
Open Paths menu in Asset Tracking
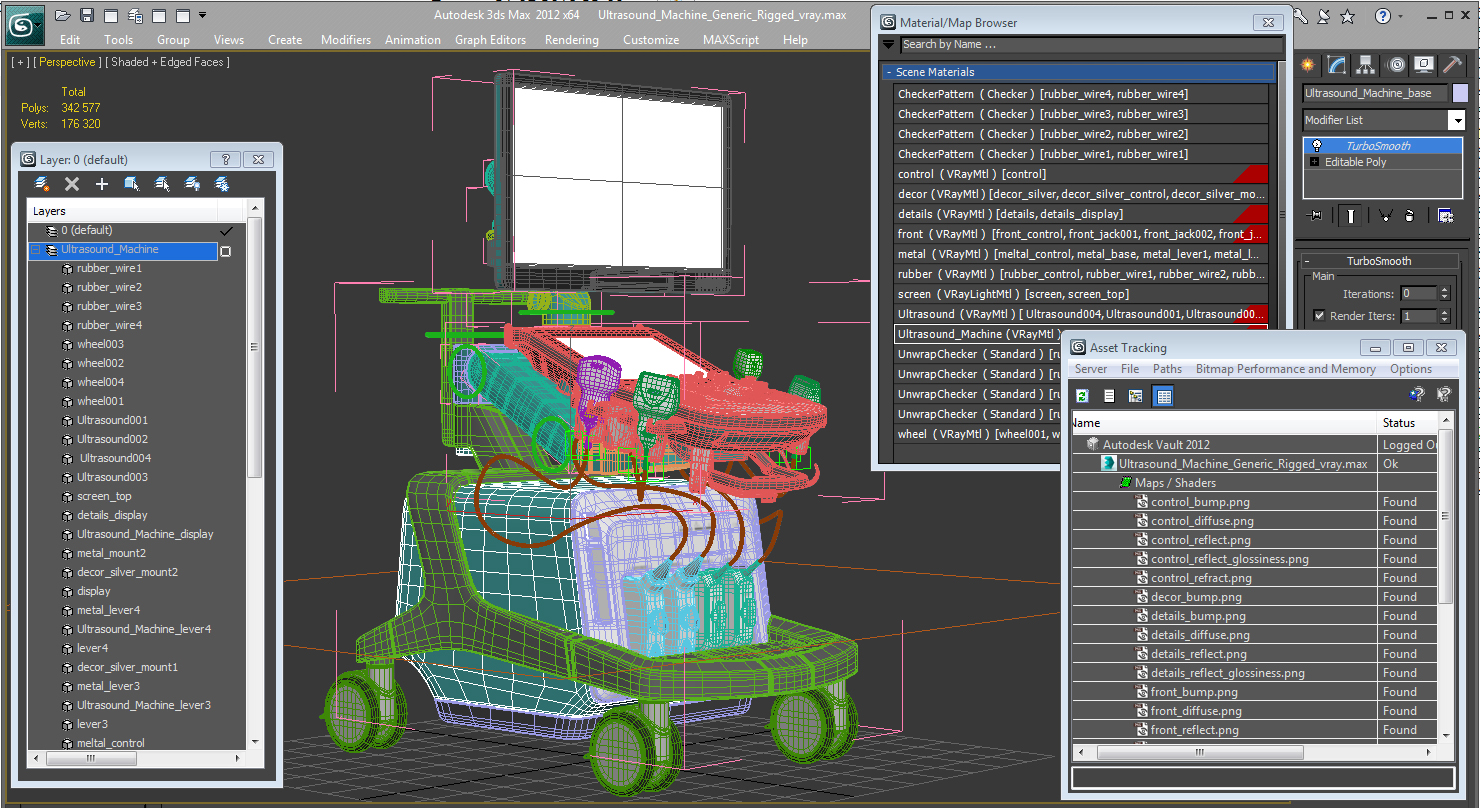1167,369
